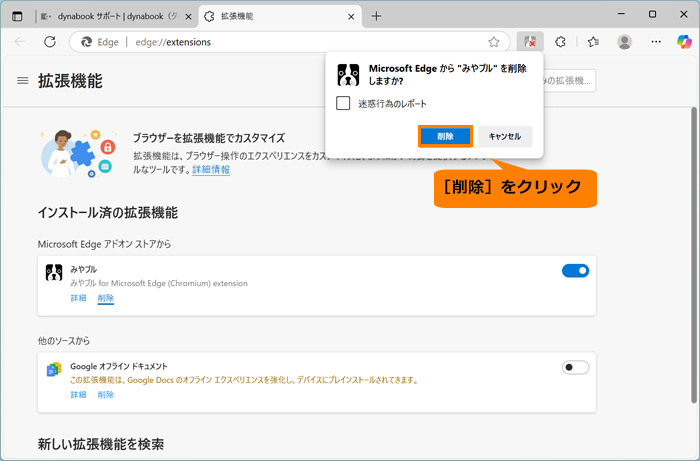Click the インストール済の拡張機能 heading

coord(108,212)
